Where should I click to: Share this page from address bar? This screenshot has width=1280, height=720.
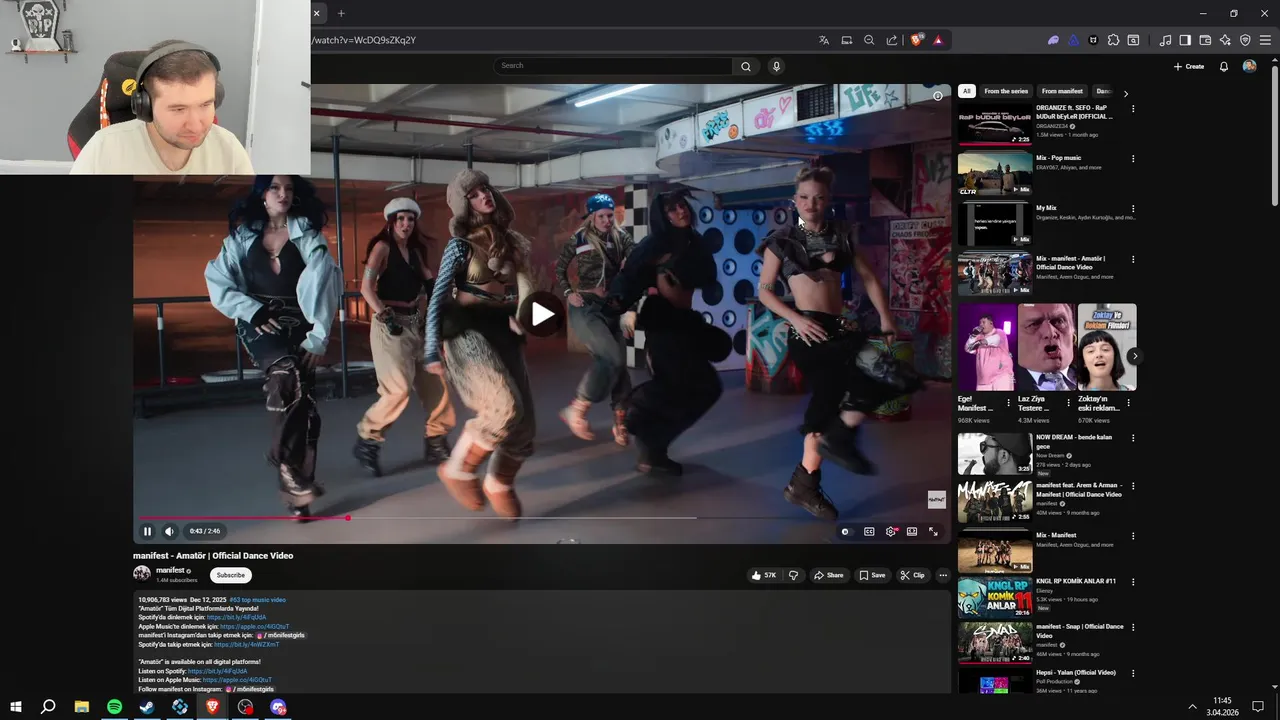click(892, 40)
